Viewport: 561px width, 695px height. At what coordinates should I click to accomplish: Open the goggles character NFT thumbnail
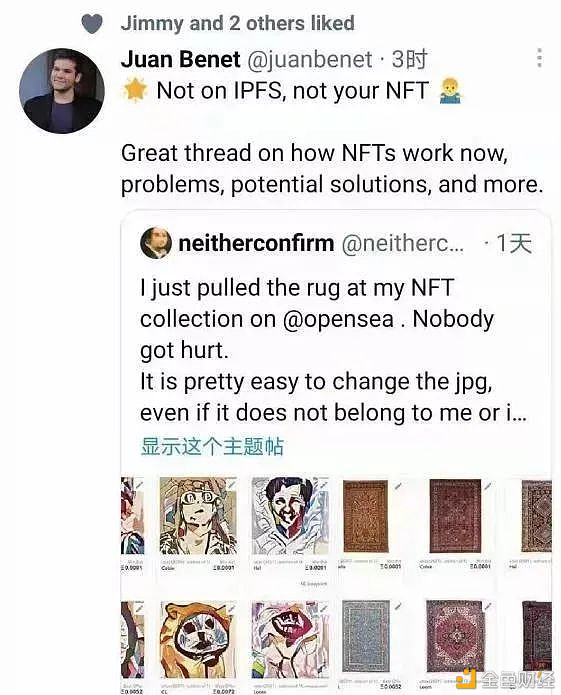[x=198, y=515]
